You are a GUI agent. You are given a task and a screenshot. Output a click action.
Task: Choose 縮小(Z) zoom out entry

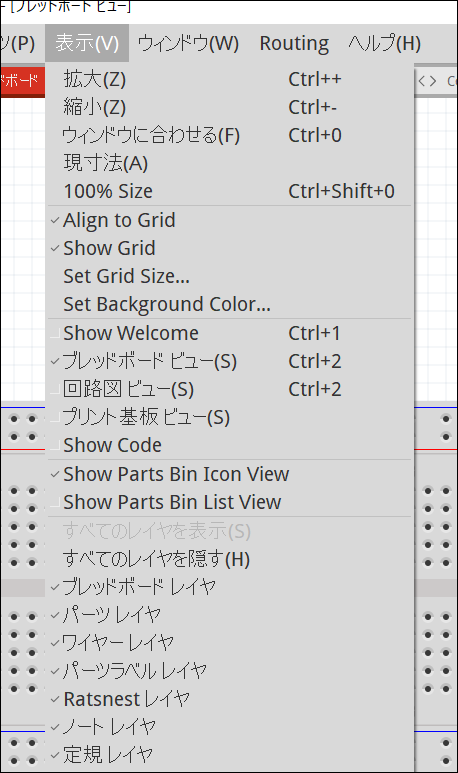(x=229, y=107)
